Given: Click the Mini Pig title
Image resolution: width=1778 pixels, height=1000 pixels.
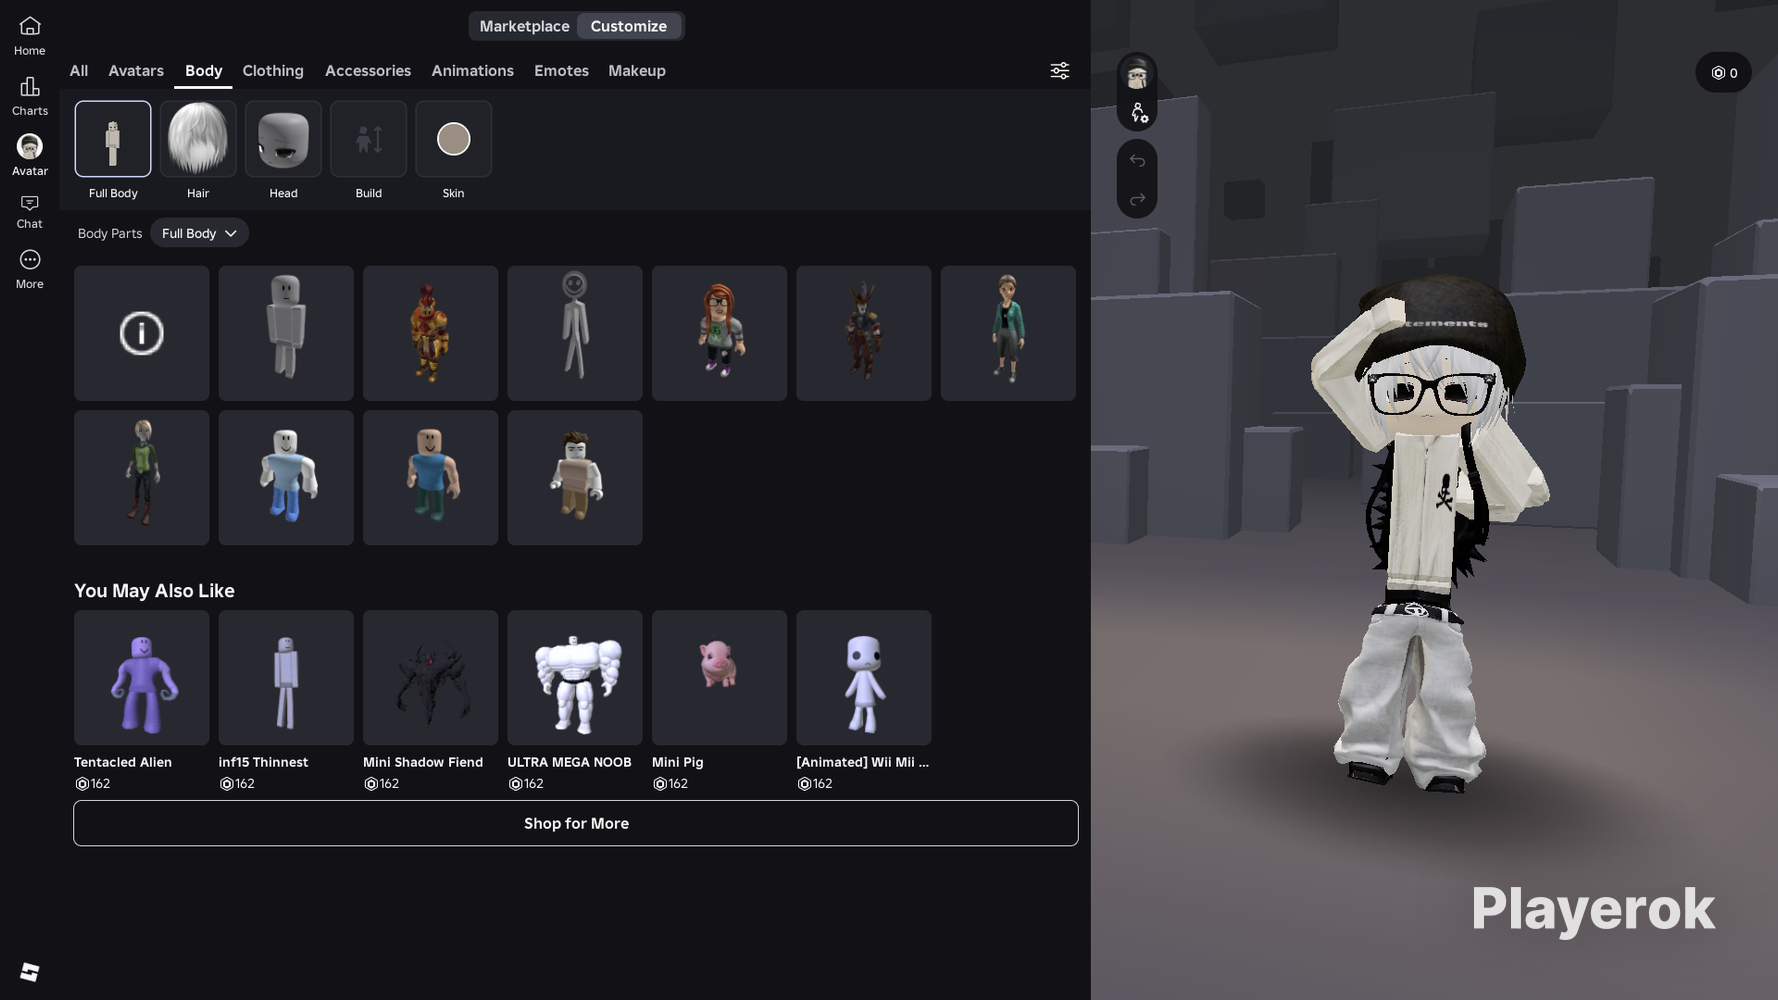Looking at the screenshot, I should (678, 762).
